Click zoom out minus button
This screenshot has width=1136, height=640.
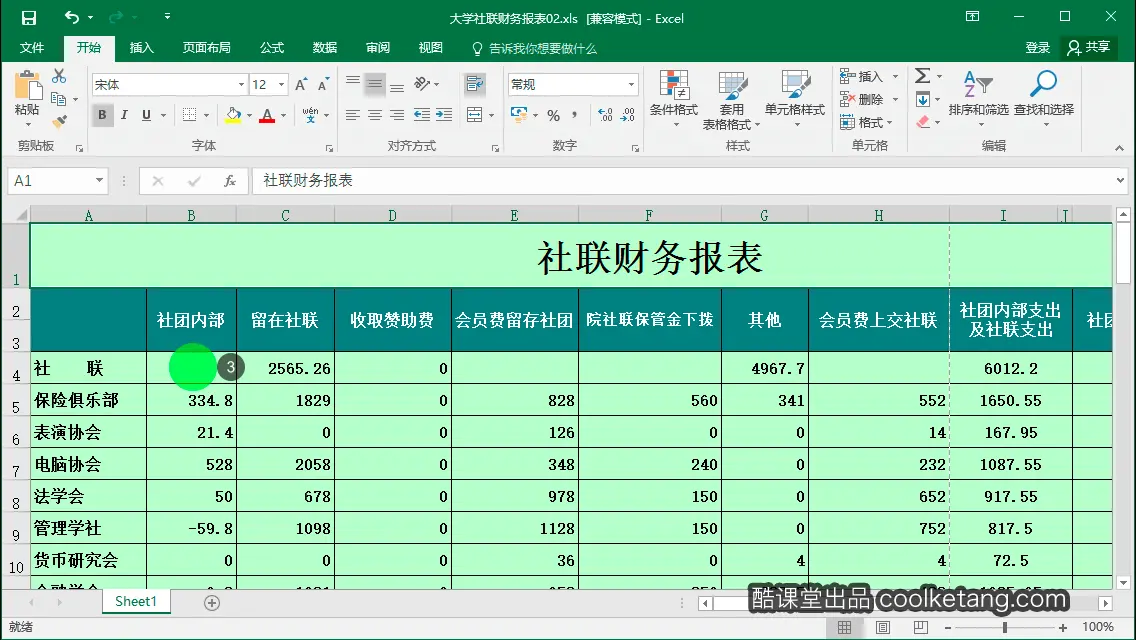948,628
